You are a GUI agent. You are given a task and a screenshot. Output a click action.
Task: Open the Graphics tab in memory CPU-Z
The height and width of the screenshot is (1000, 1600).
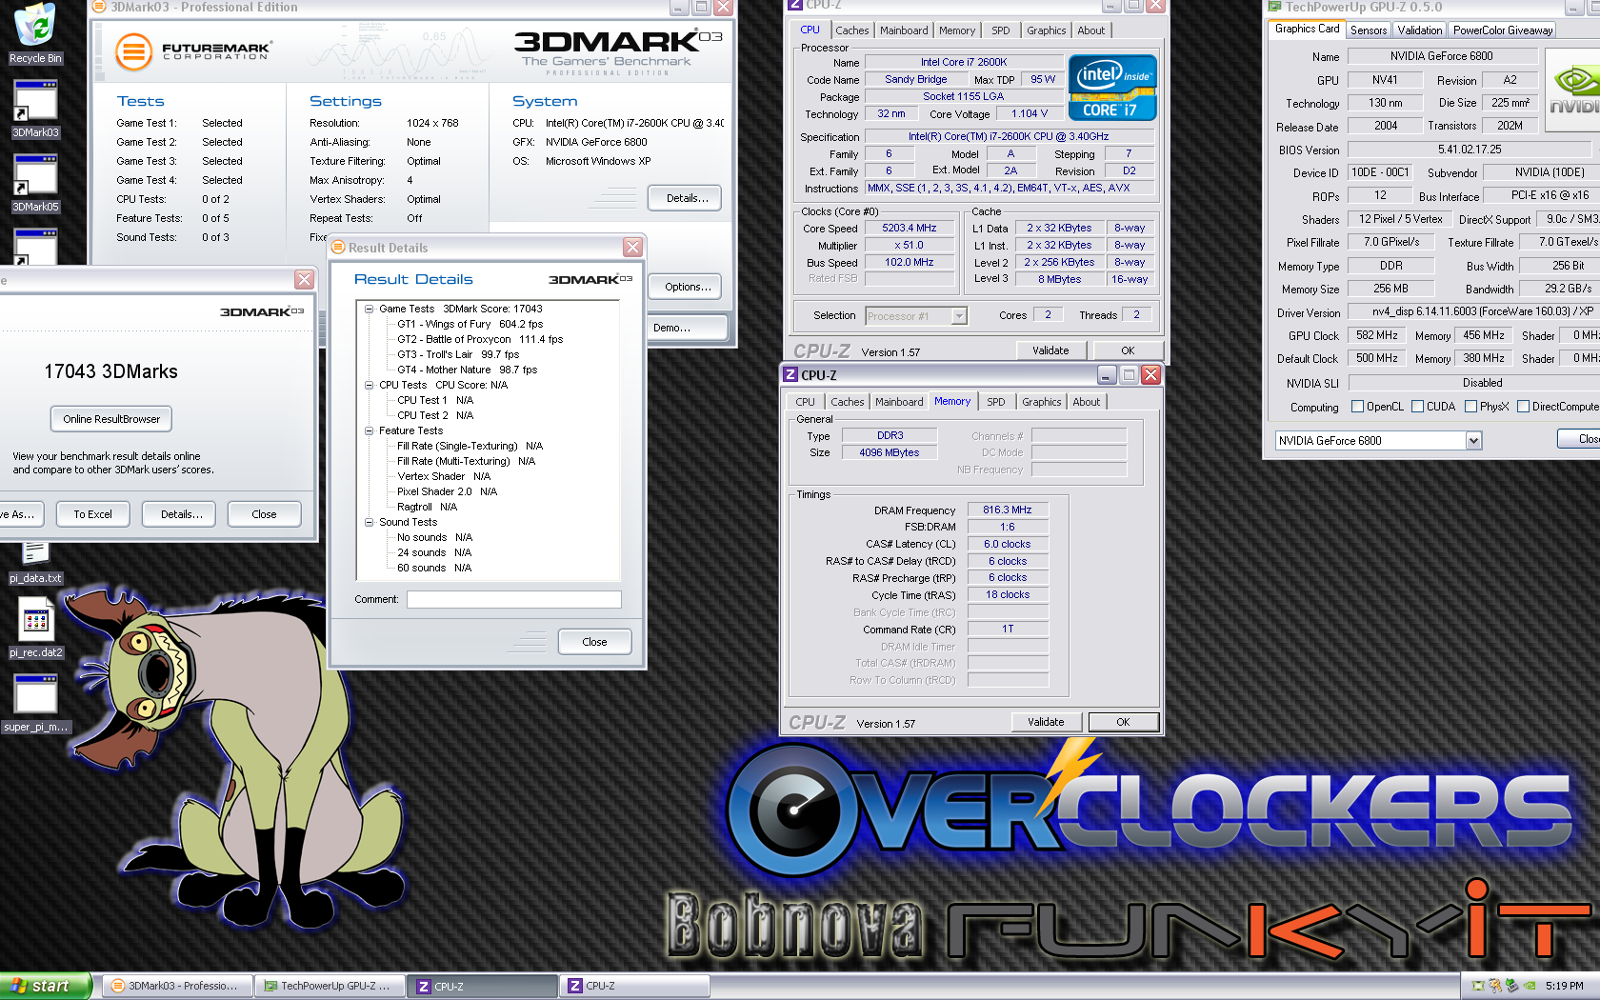tap(1041, 402)
